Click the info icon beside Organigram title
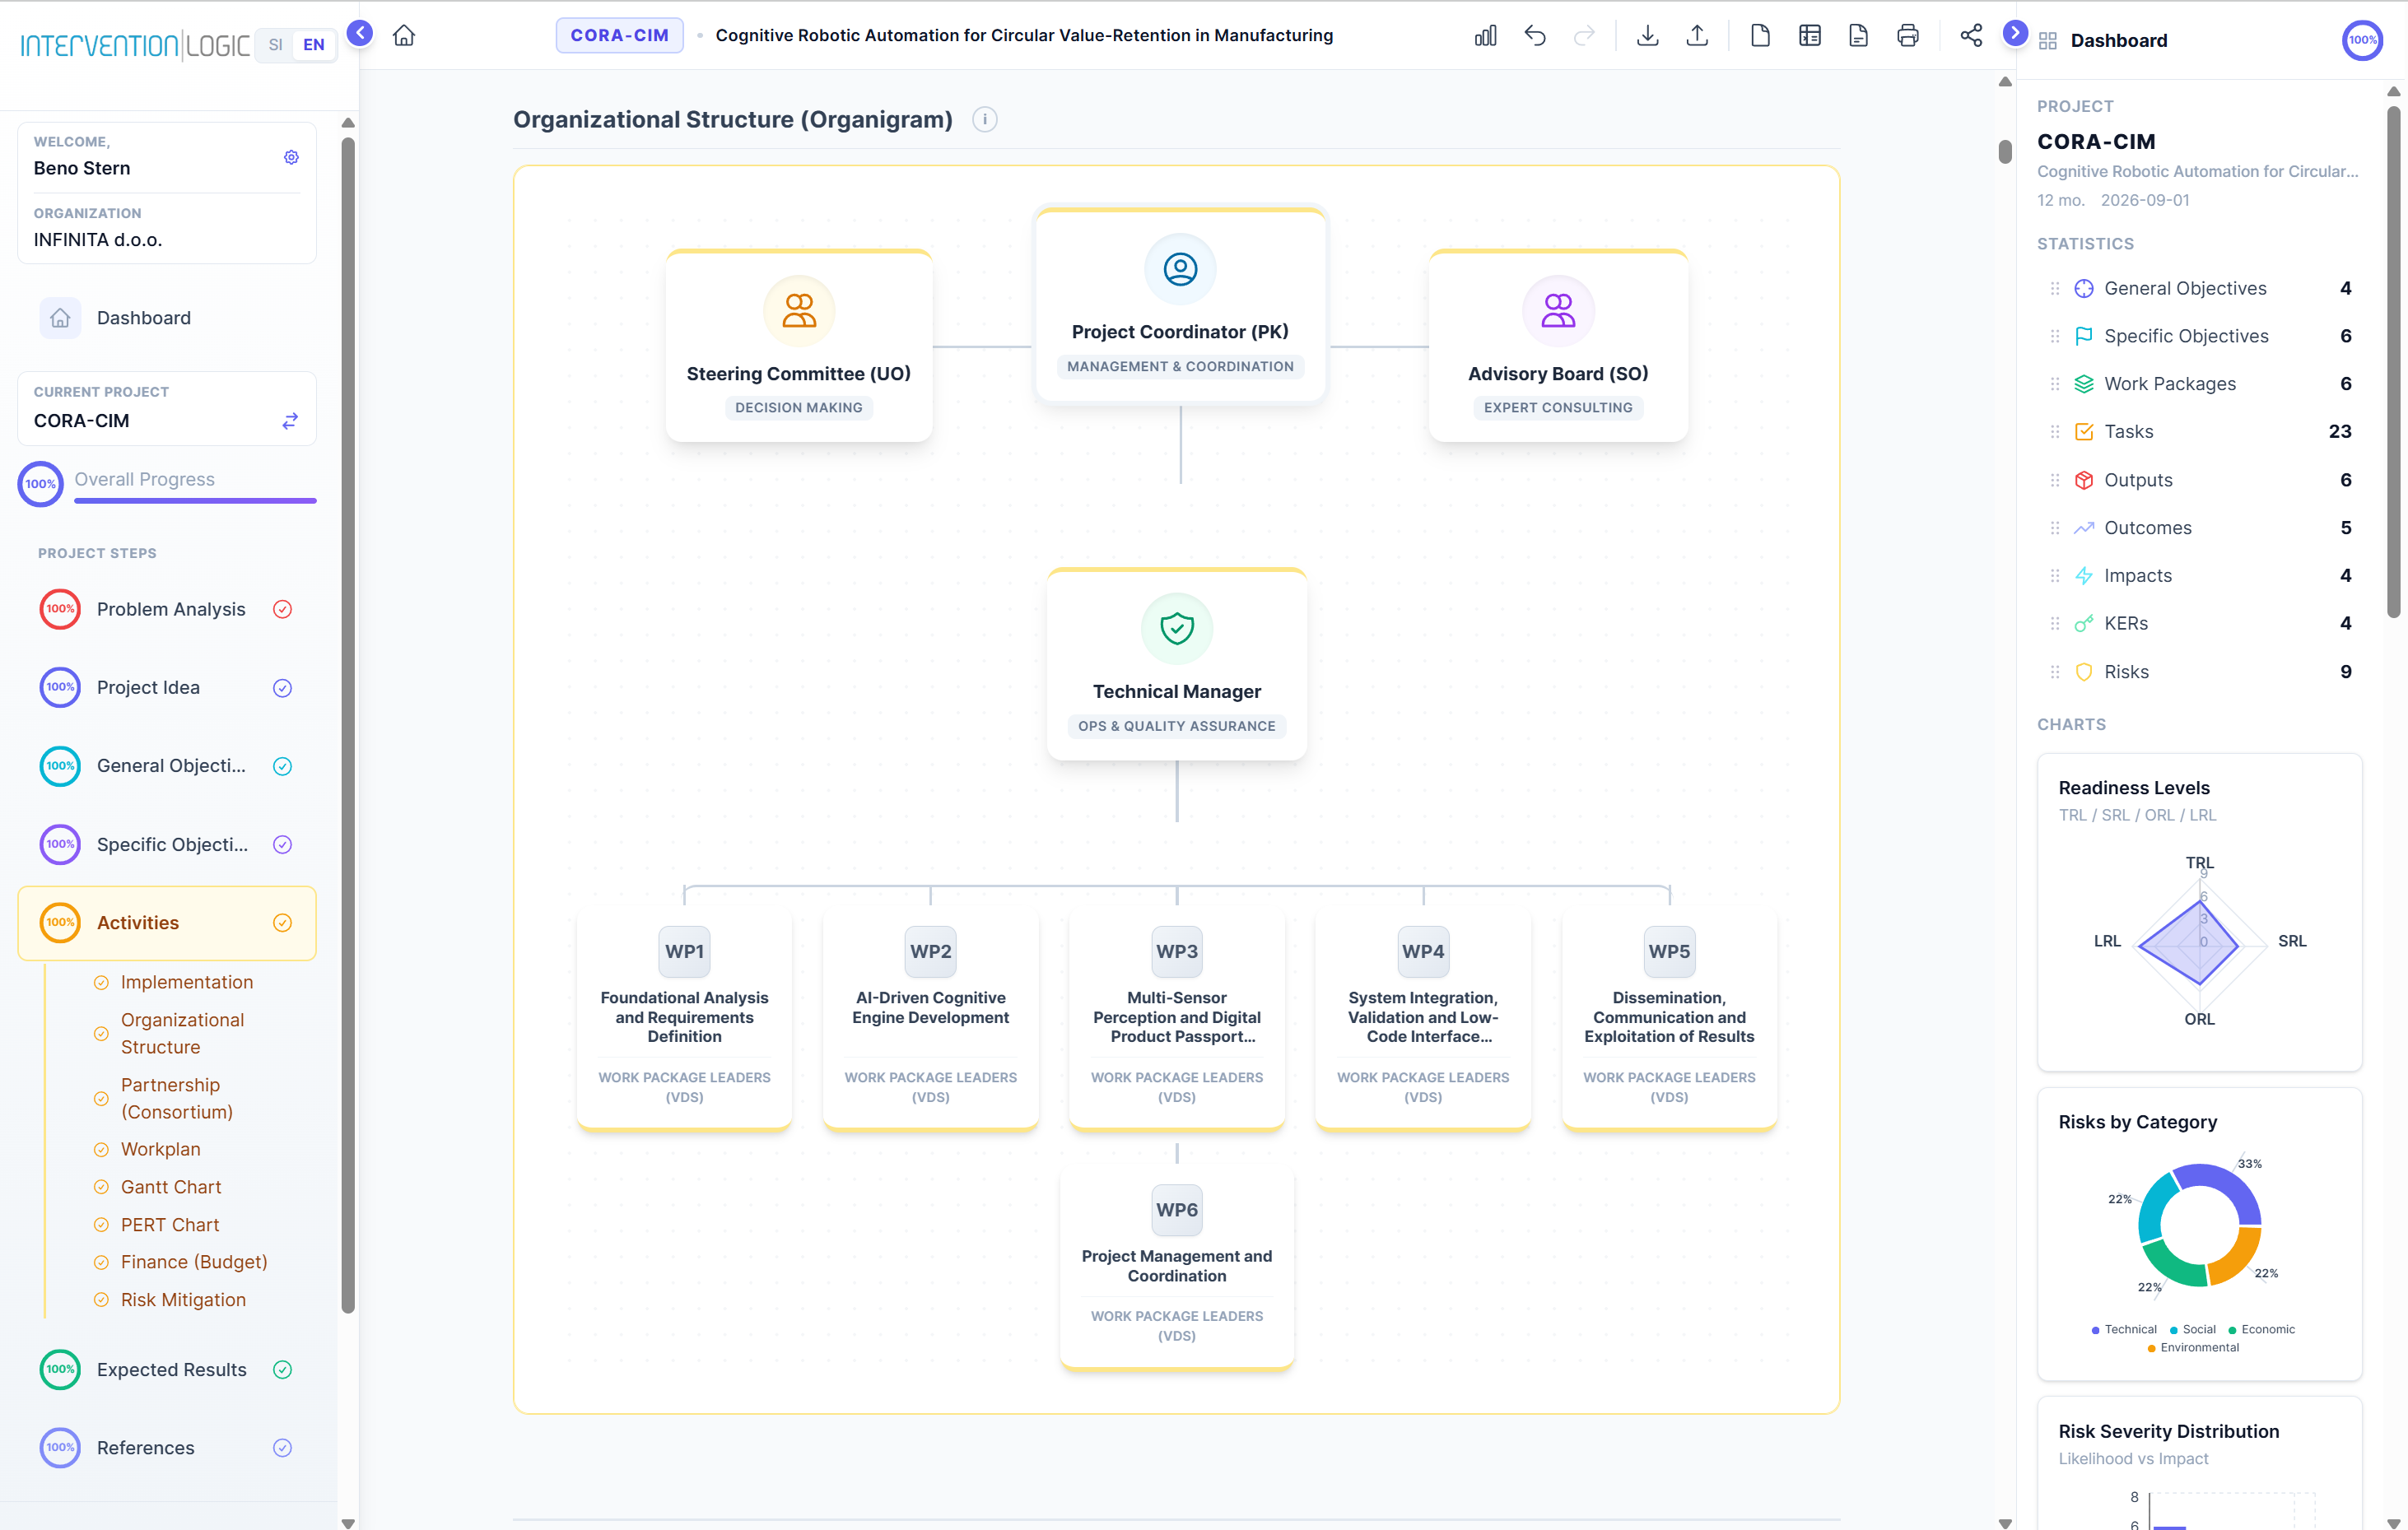Viewport: 2408px width, 1530px height. [x=985, y=120]
